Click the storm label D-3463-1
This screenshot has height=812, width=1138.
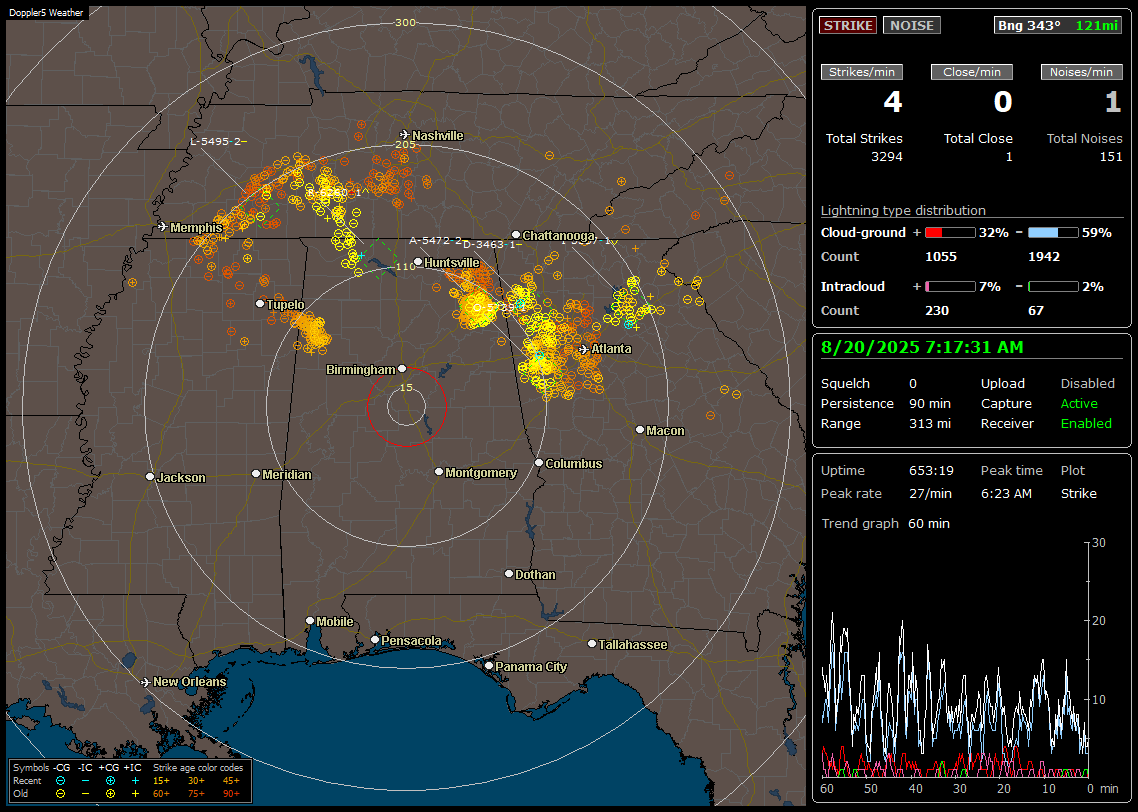coord(492,245)
